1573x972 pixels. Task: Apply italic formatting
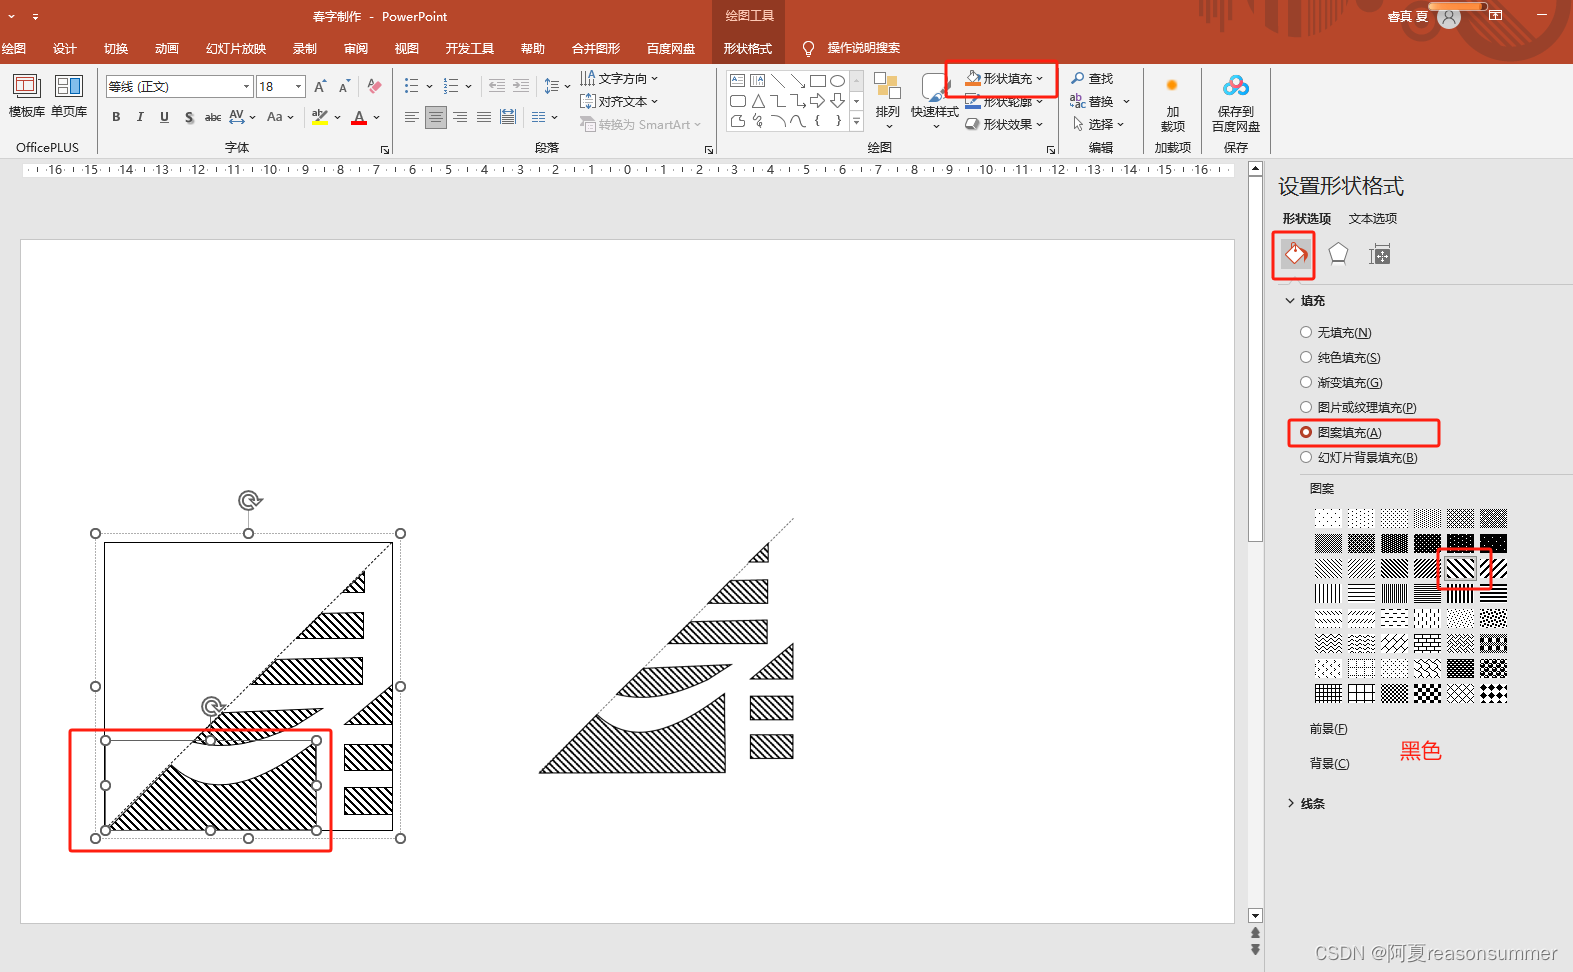tap(140, 117)
